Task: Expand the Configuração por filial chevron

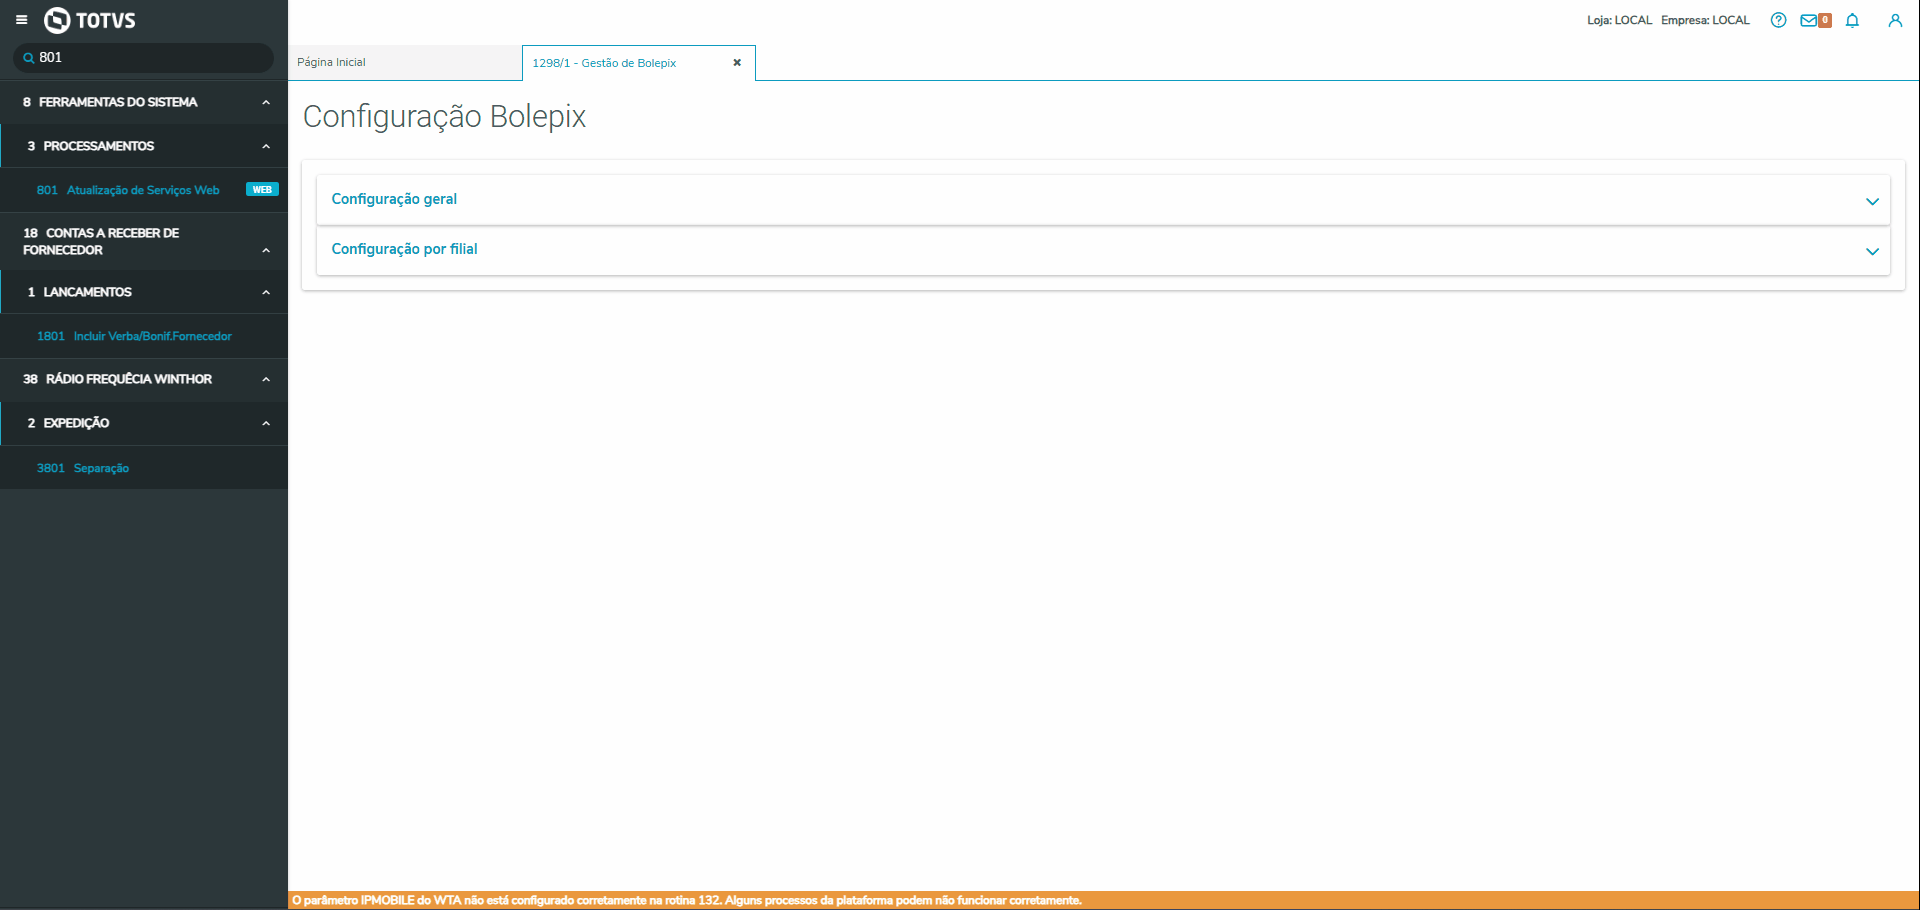Action: coord(1872,251)
